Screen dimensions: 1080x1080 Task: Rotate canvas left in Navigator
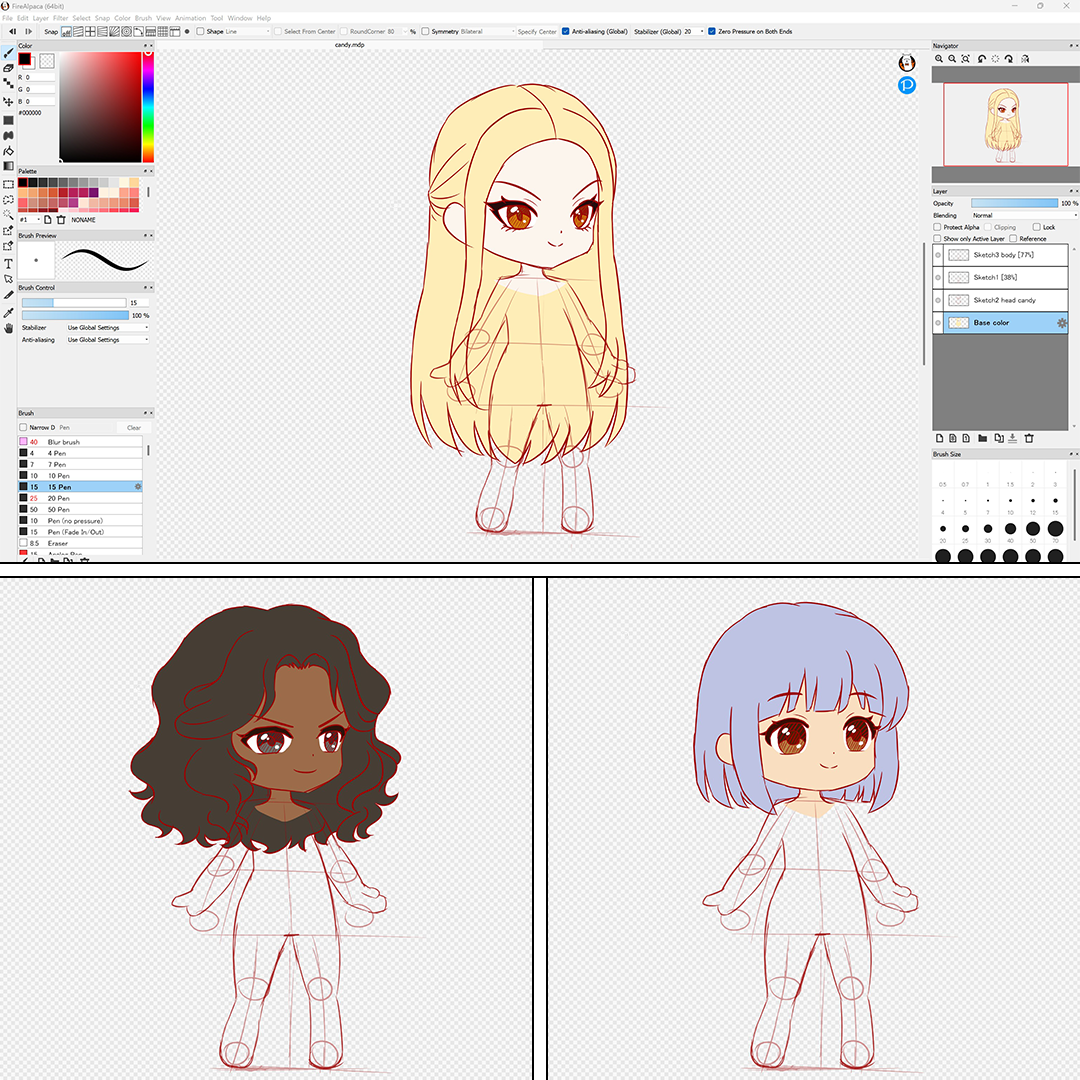pyautogui.click(x=982, y=59)
